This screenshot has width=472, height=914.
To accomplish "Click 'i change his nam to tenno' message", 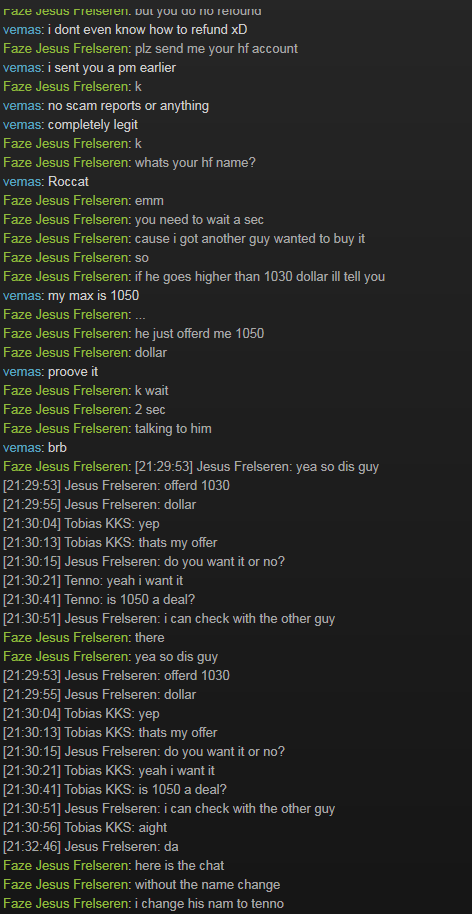I will coord(210,904).
